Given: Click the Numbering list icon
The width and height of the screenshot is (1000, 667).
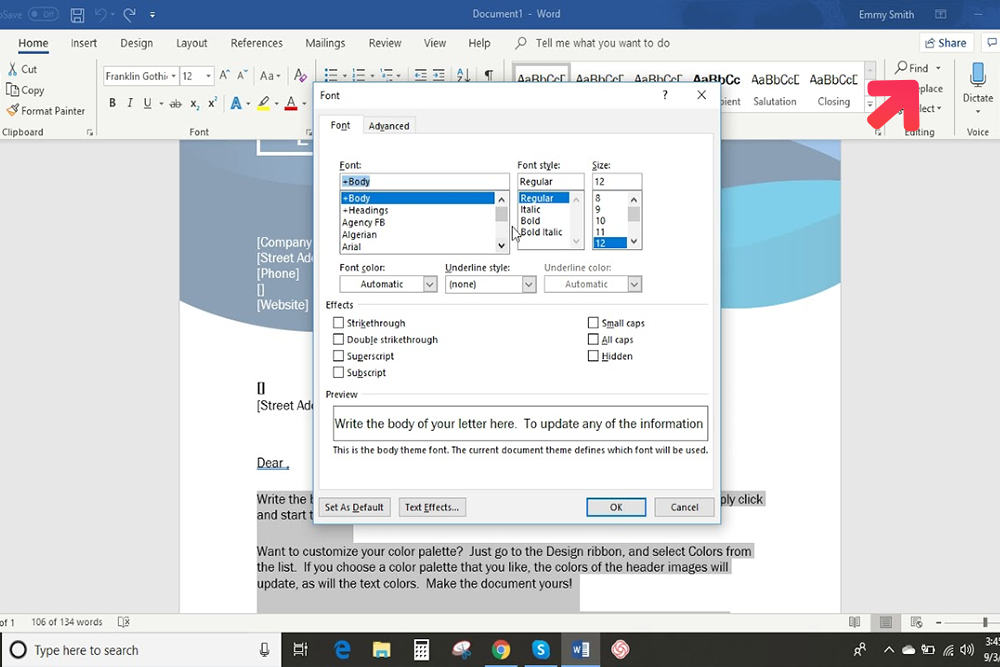Looking at the screenshot, I should tap(358, 75).
